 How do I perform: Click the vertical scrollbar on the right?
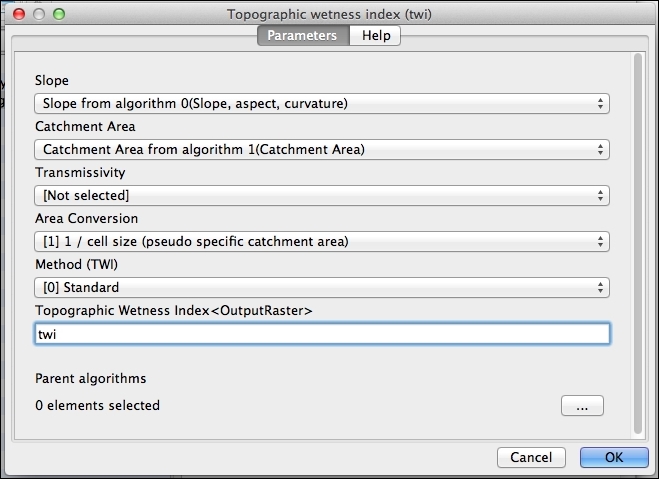[638, 240]
